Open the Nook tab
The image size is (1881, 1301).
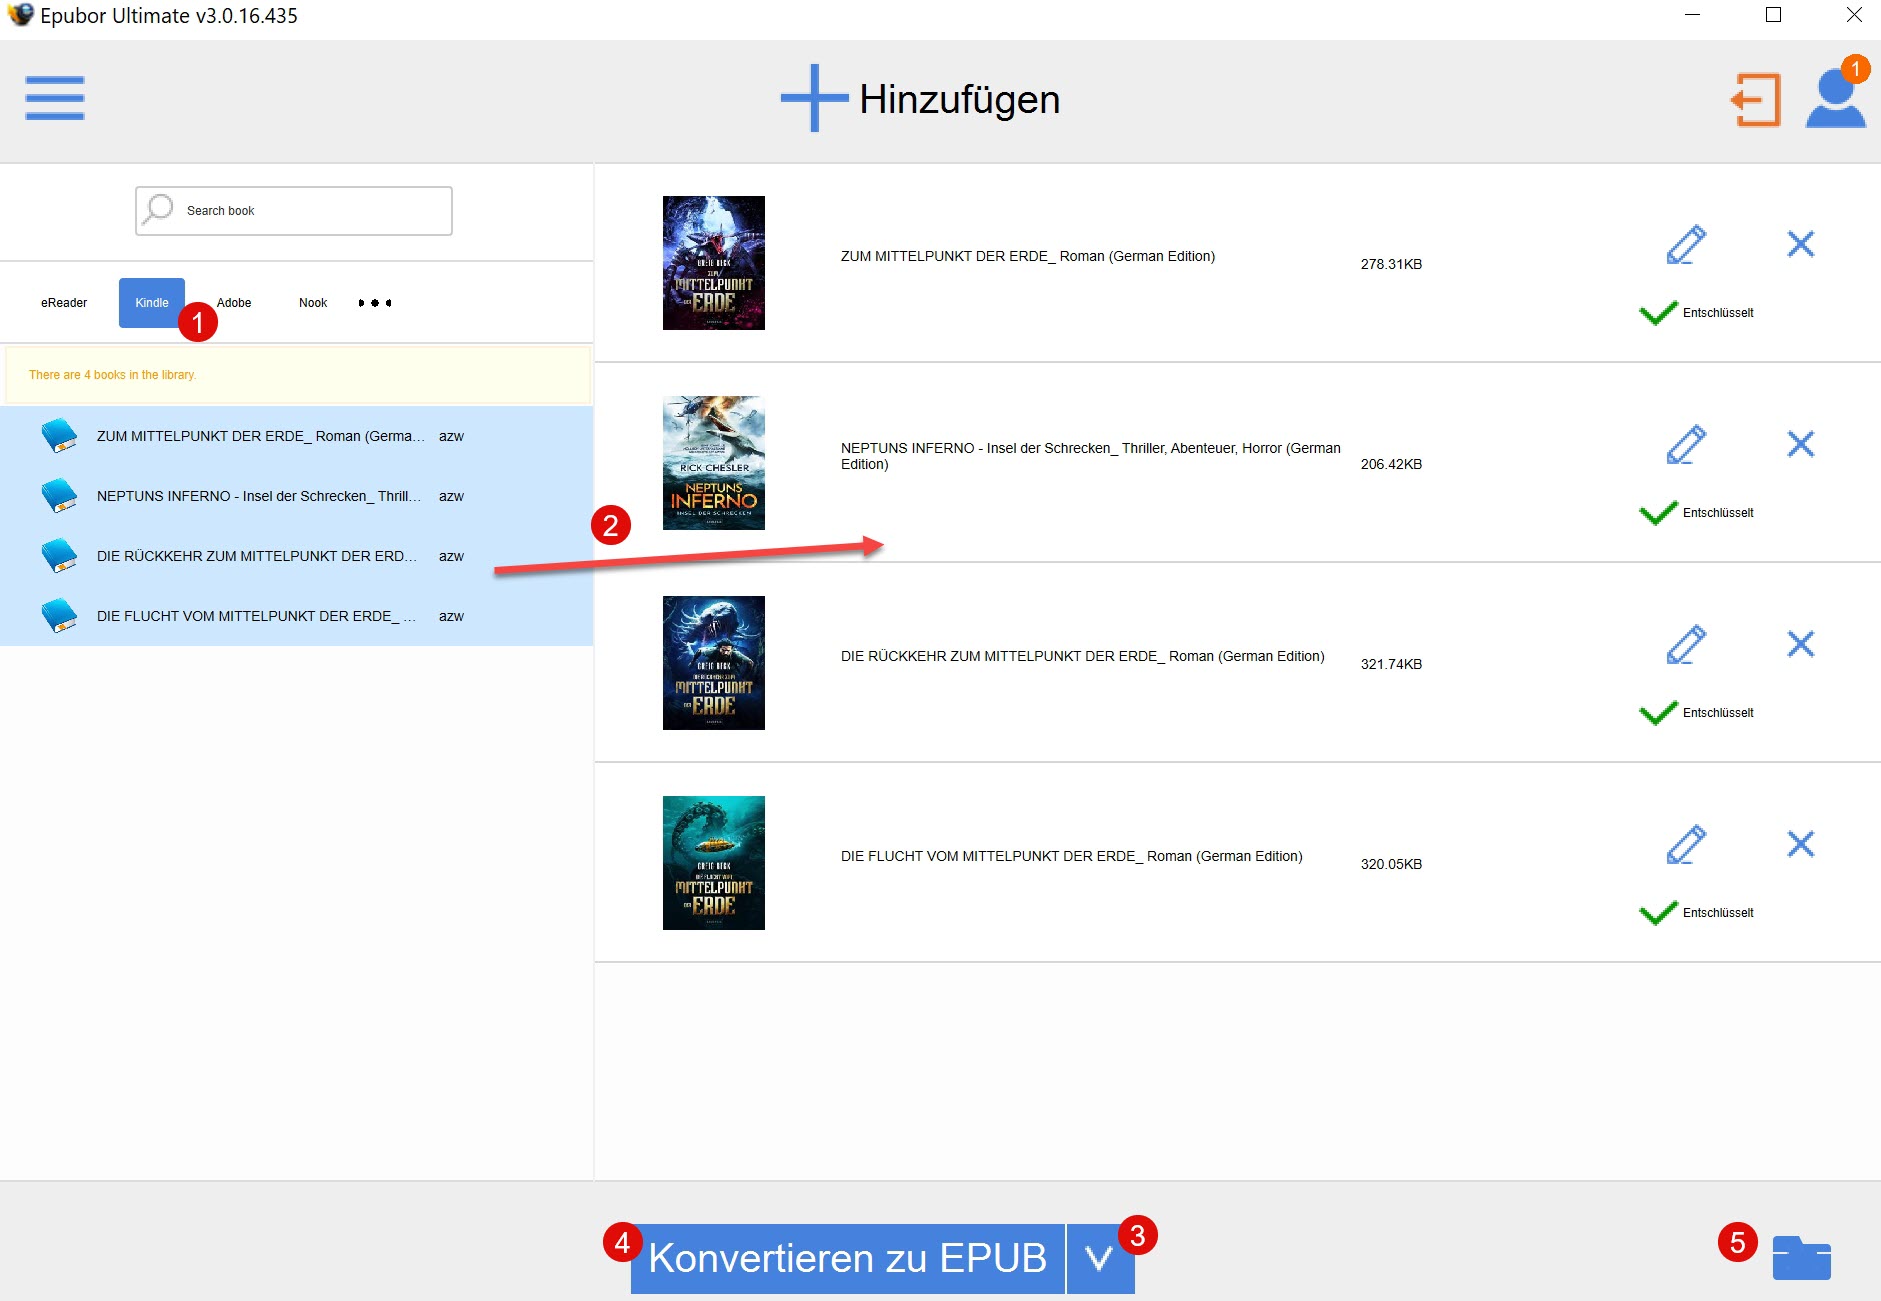(x=313, y=303)
